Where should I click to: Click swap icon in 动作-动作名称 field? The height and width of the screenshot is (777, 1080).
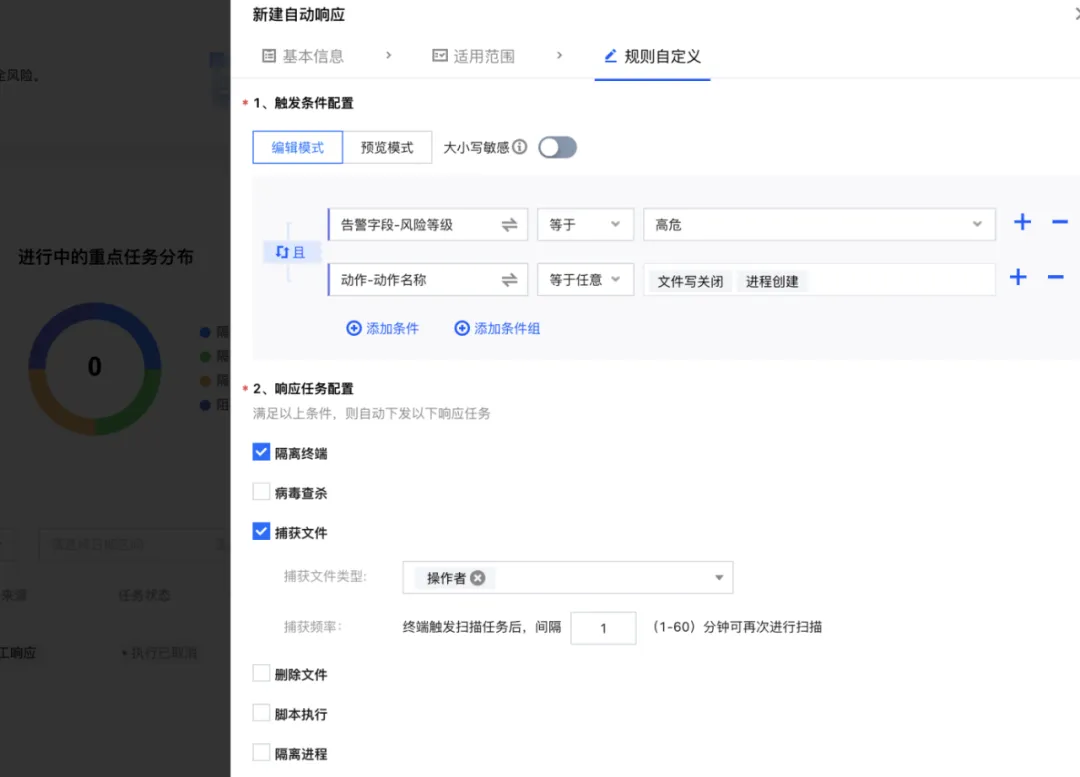[509, 280]
